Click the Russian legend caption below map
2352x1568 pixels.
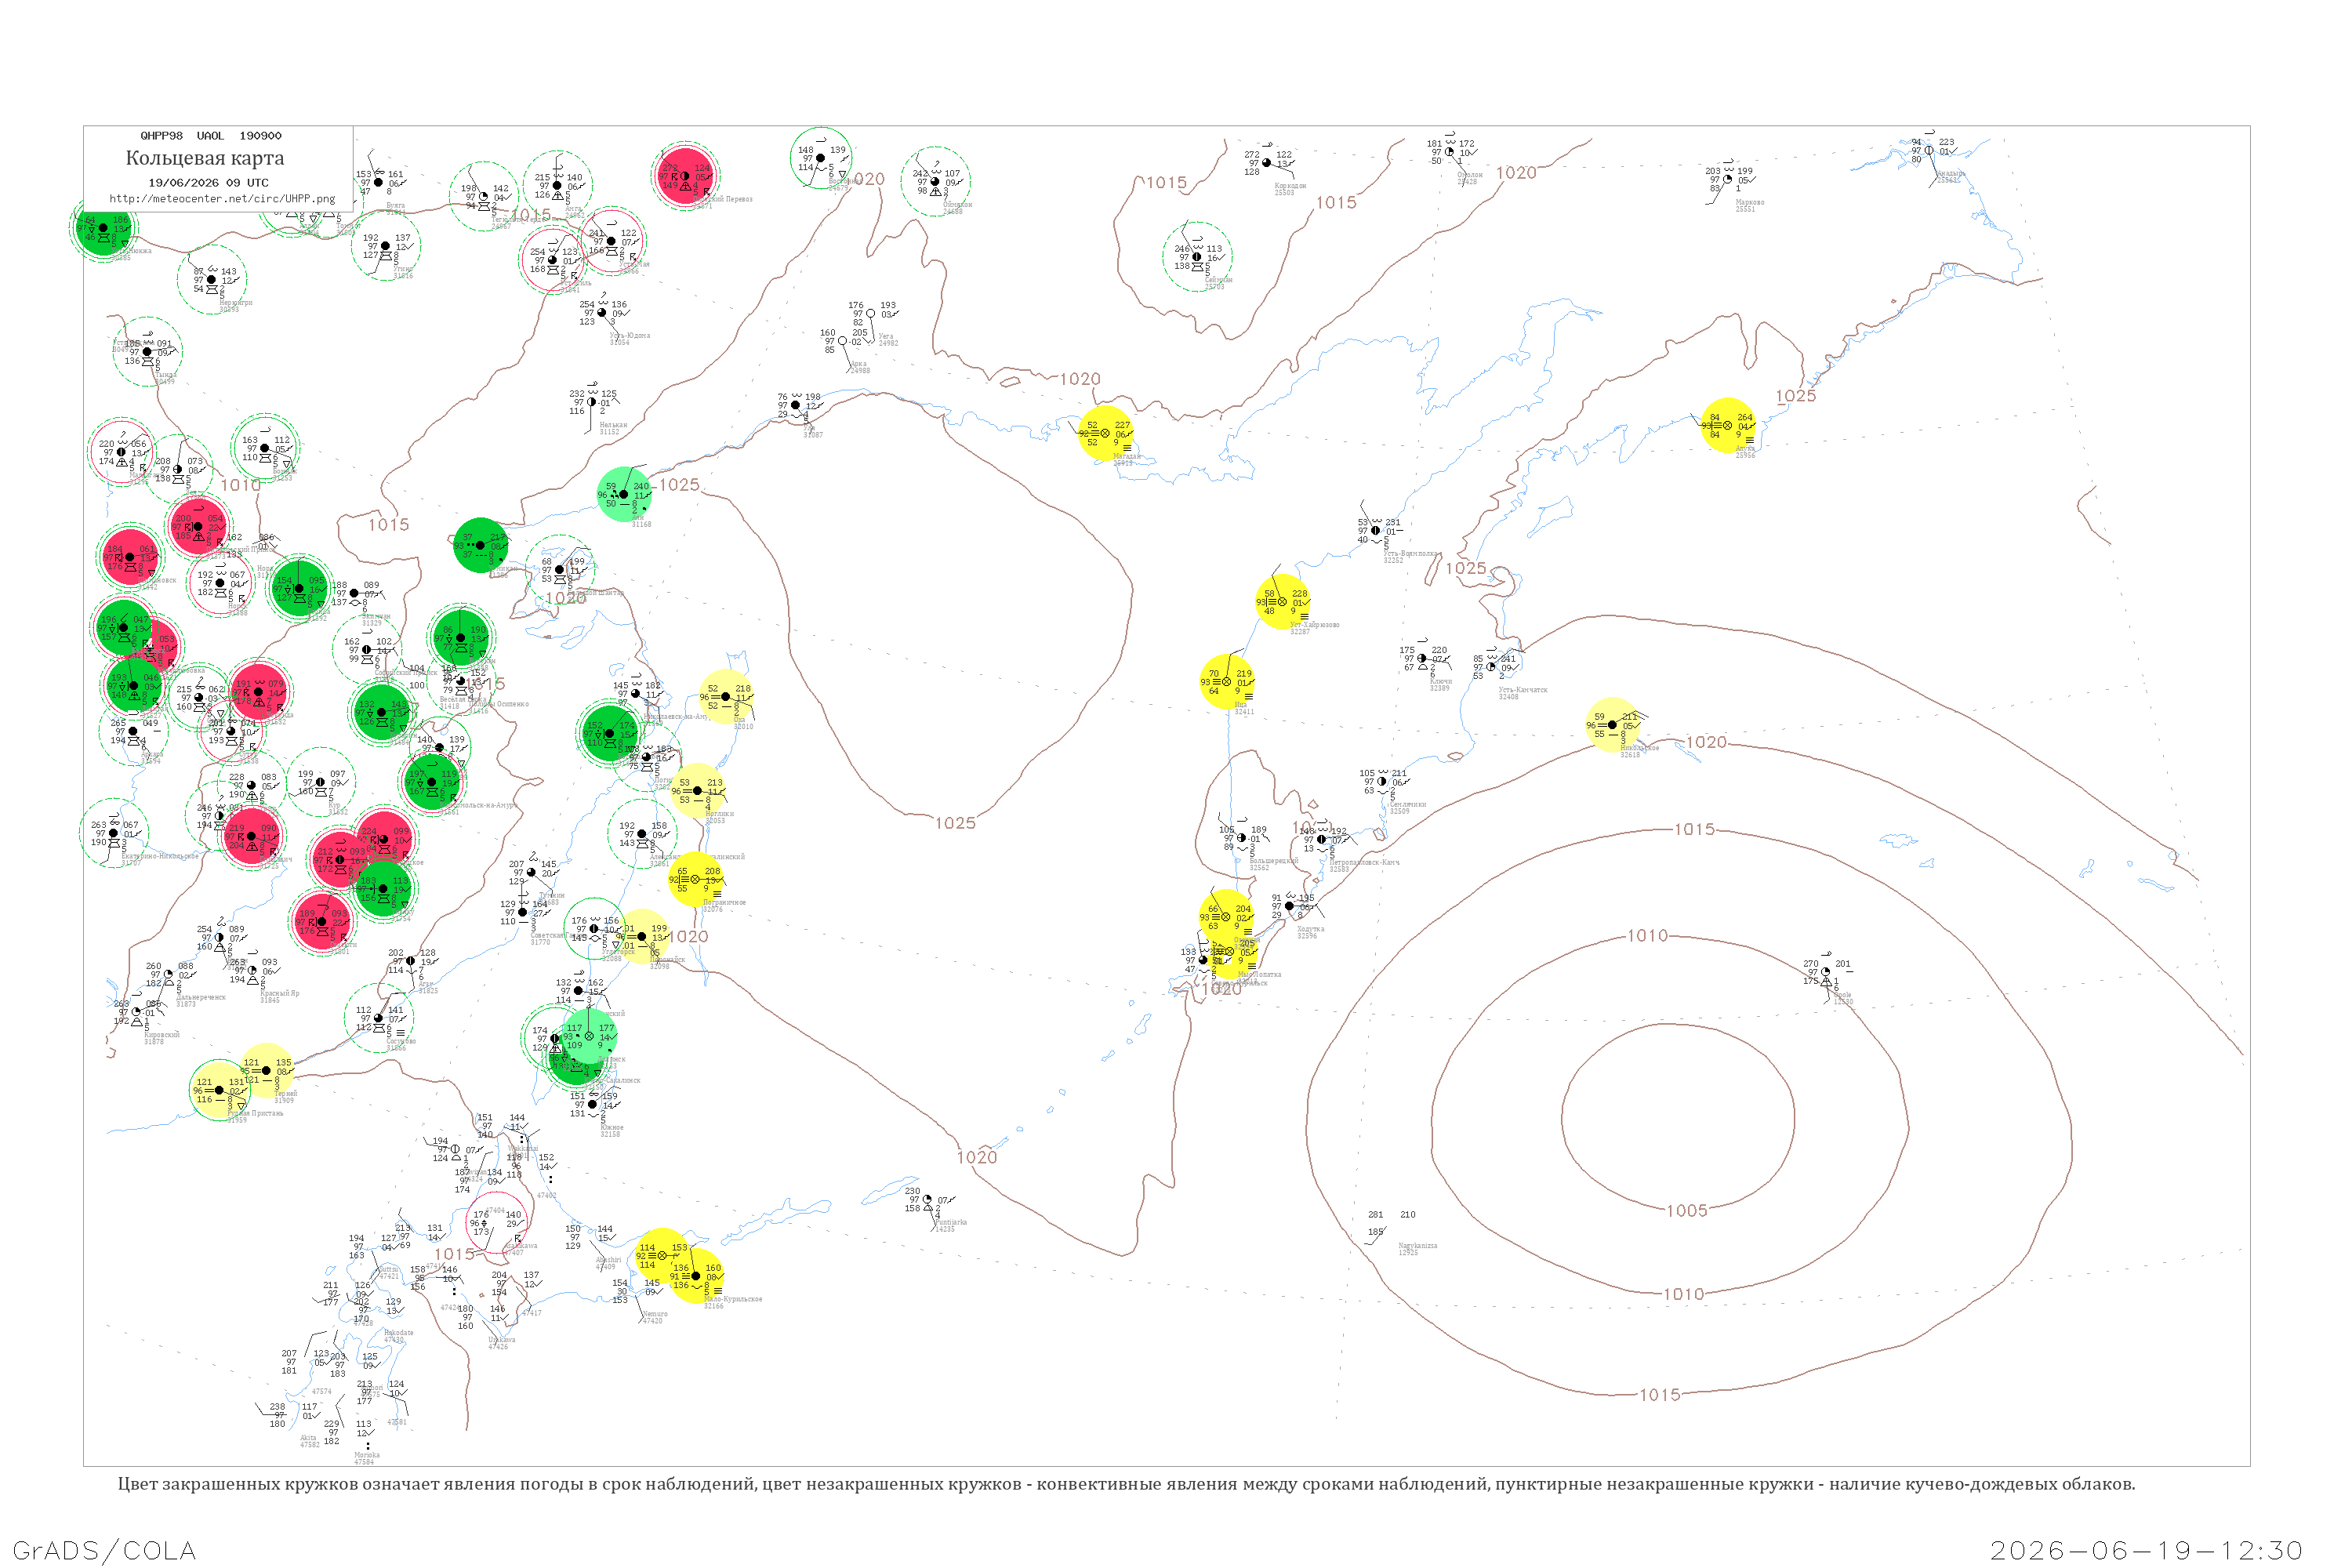(x=1126, y=1484)
